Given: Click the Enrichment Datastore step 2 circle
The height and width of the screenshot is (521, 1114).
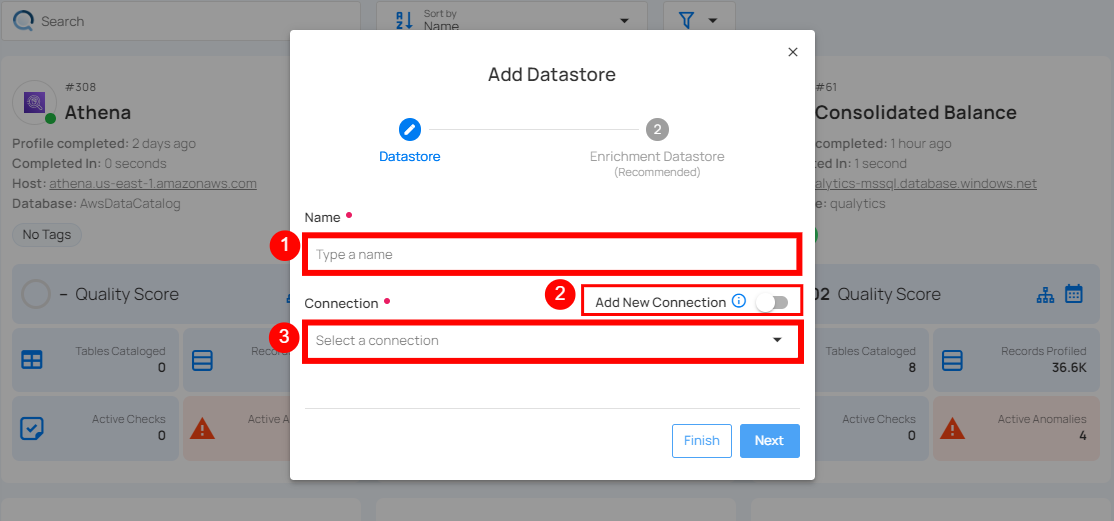Looking at the screenshot, I should (656, 129).
